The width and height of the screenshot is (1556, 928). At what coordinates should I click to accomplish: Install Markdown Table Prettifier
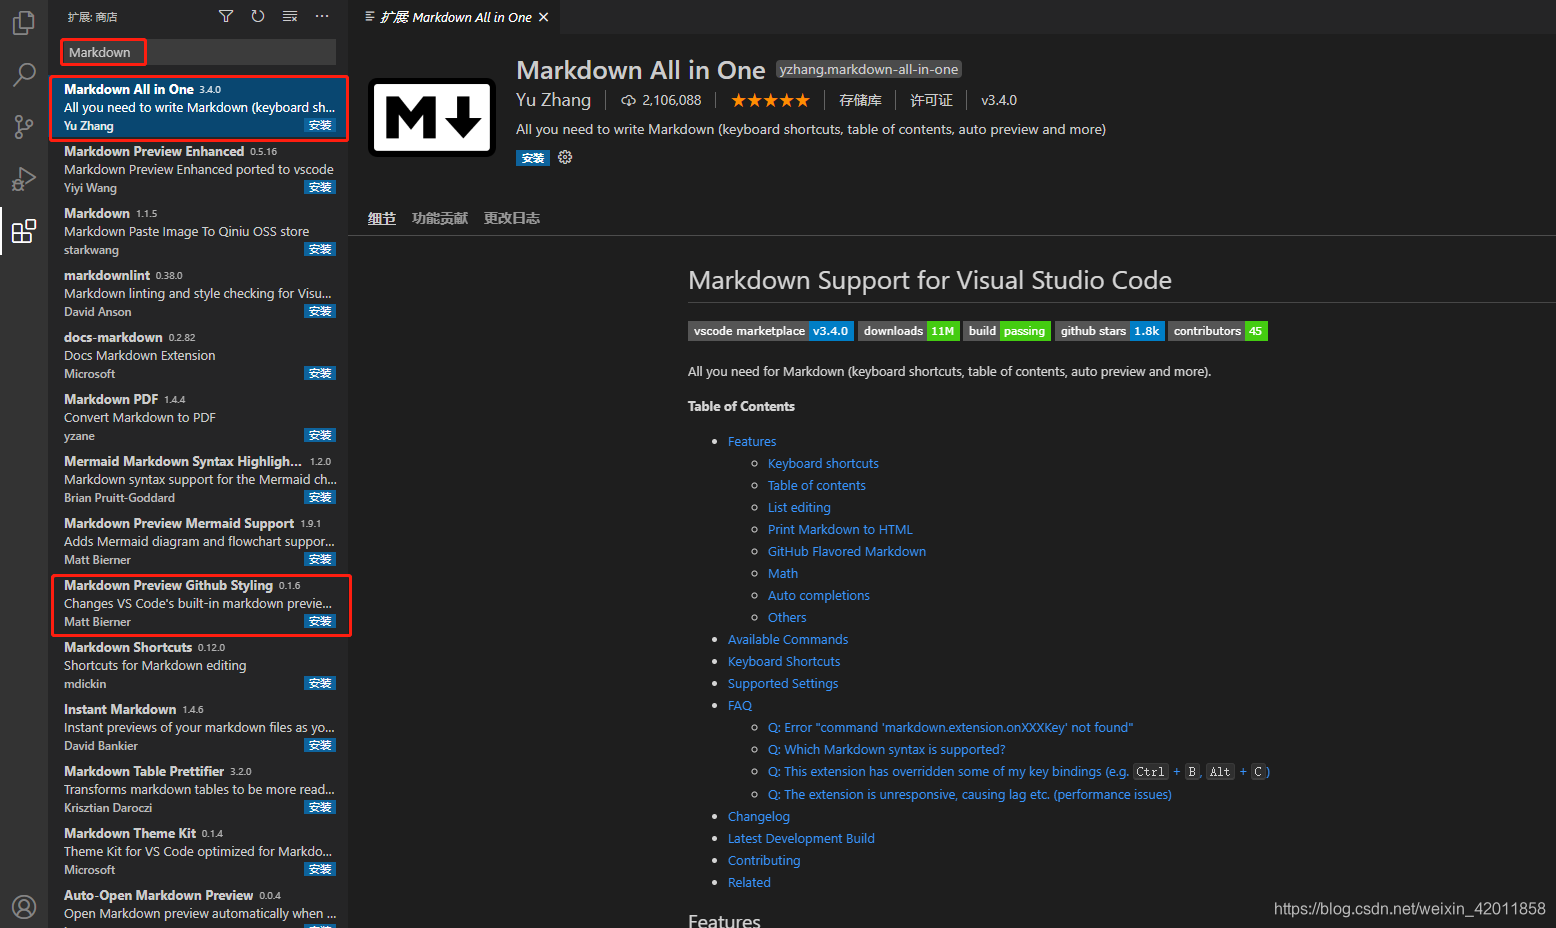point(320,807)
